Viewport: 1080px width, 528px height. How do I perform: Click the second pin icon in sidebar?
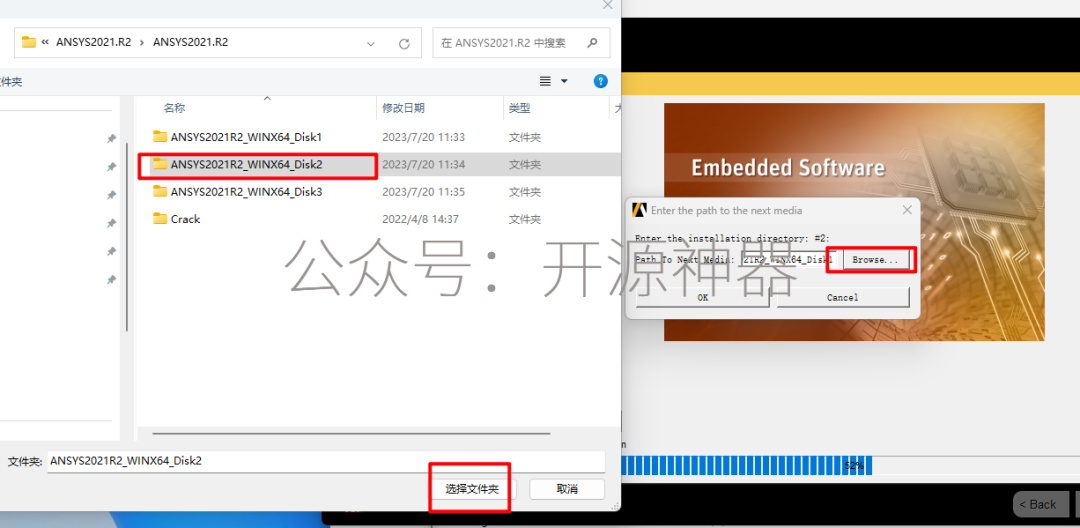111,167
